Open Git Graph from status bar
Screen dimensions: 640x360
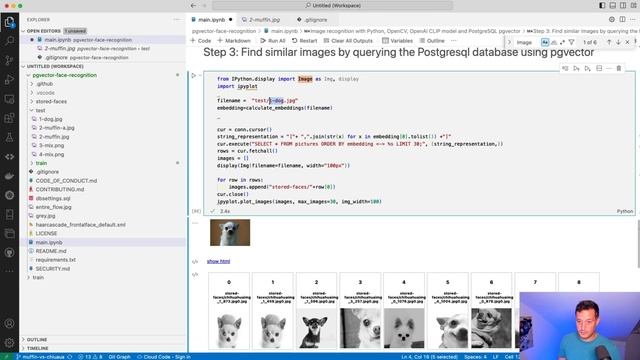point(120,357)
